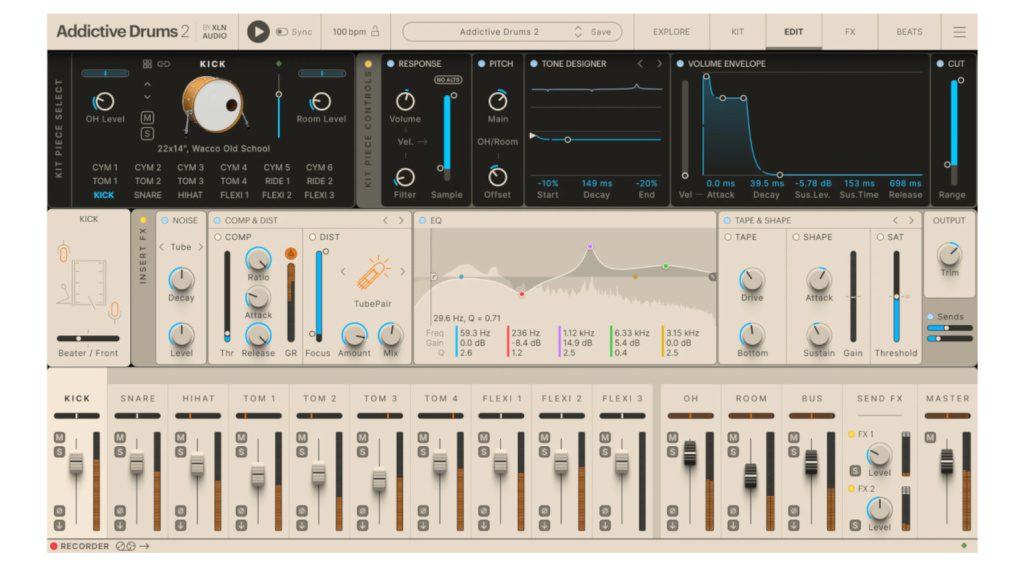Toggle the EQ module power
The height and width of the screenshot is (565, 1024).
pos(423,220)
